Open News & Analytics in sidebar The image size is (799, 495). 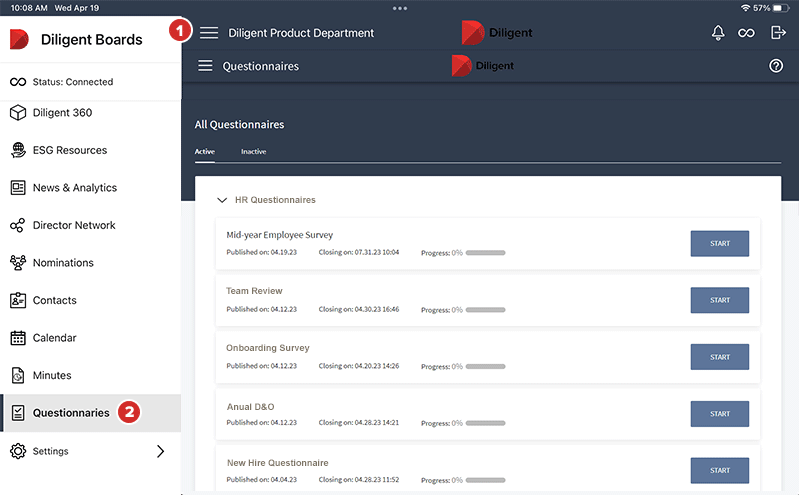click(74, 188)
